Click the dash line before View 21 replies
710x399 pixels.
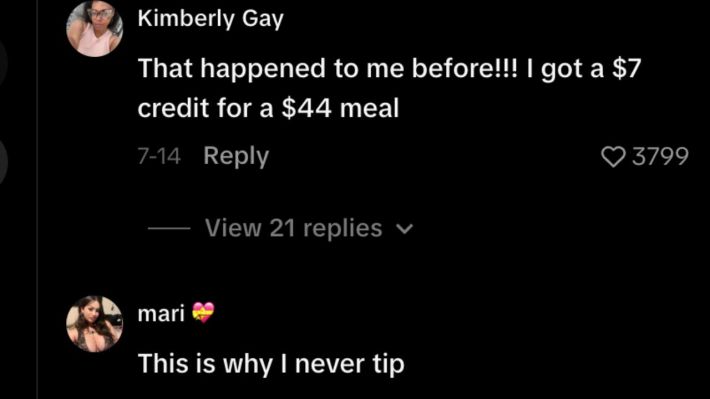pos(169,228)
